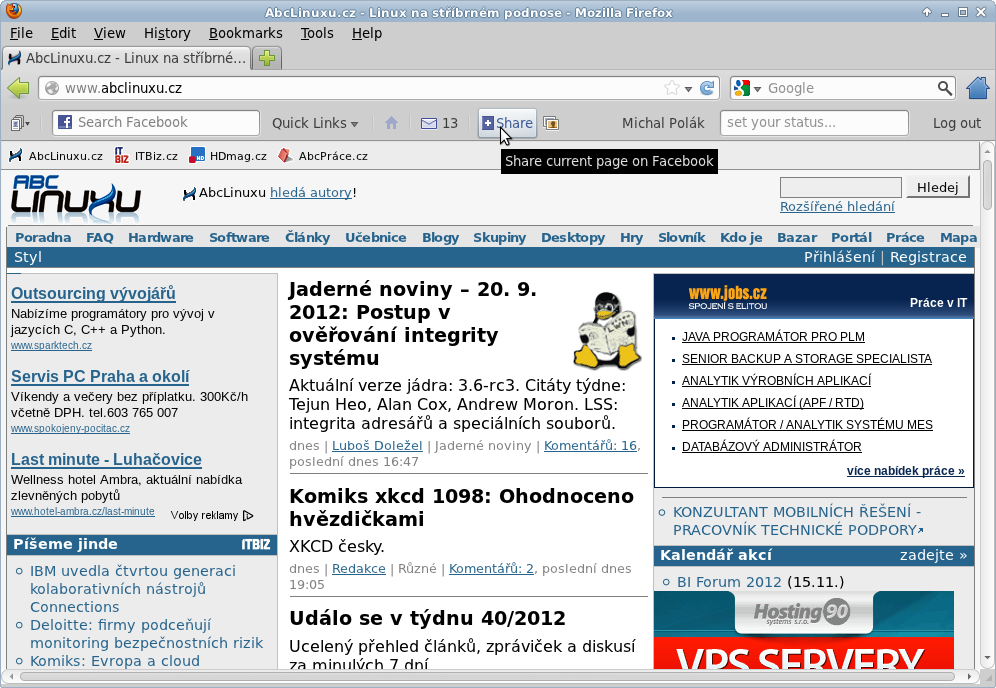Open JAVA PROGRAMÁTOR PRO PLM job listing
This screenshot has width=996, height=688.
coord(773,337)
